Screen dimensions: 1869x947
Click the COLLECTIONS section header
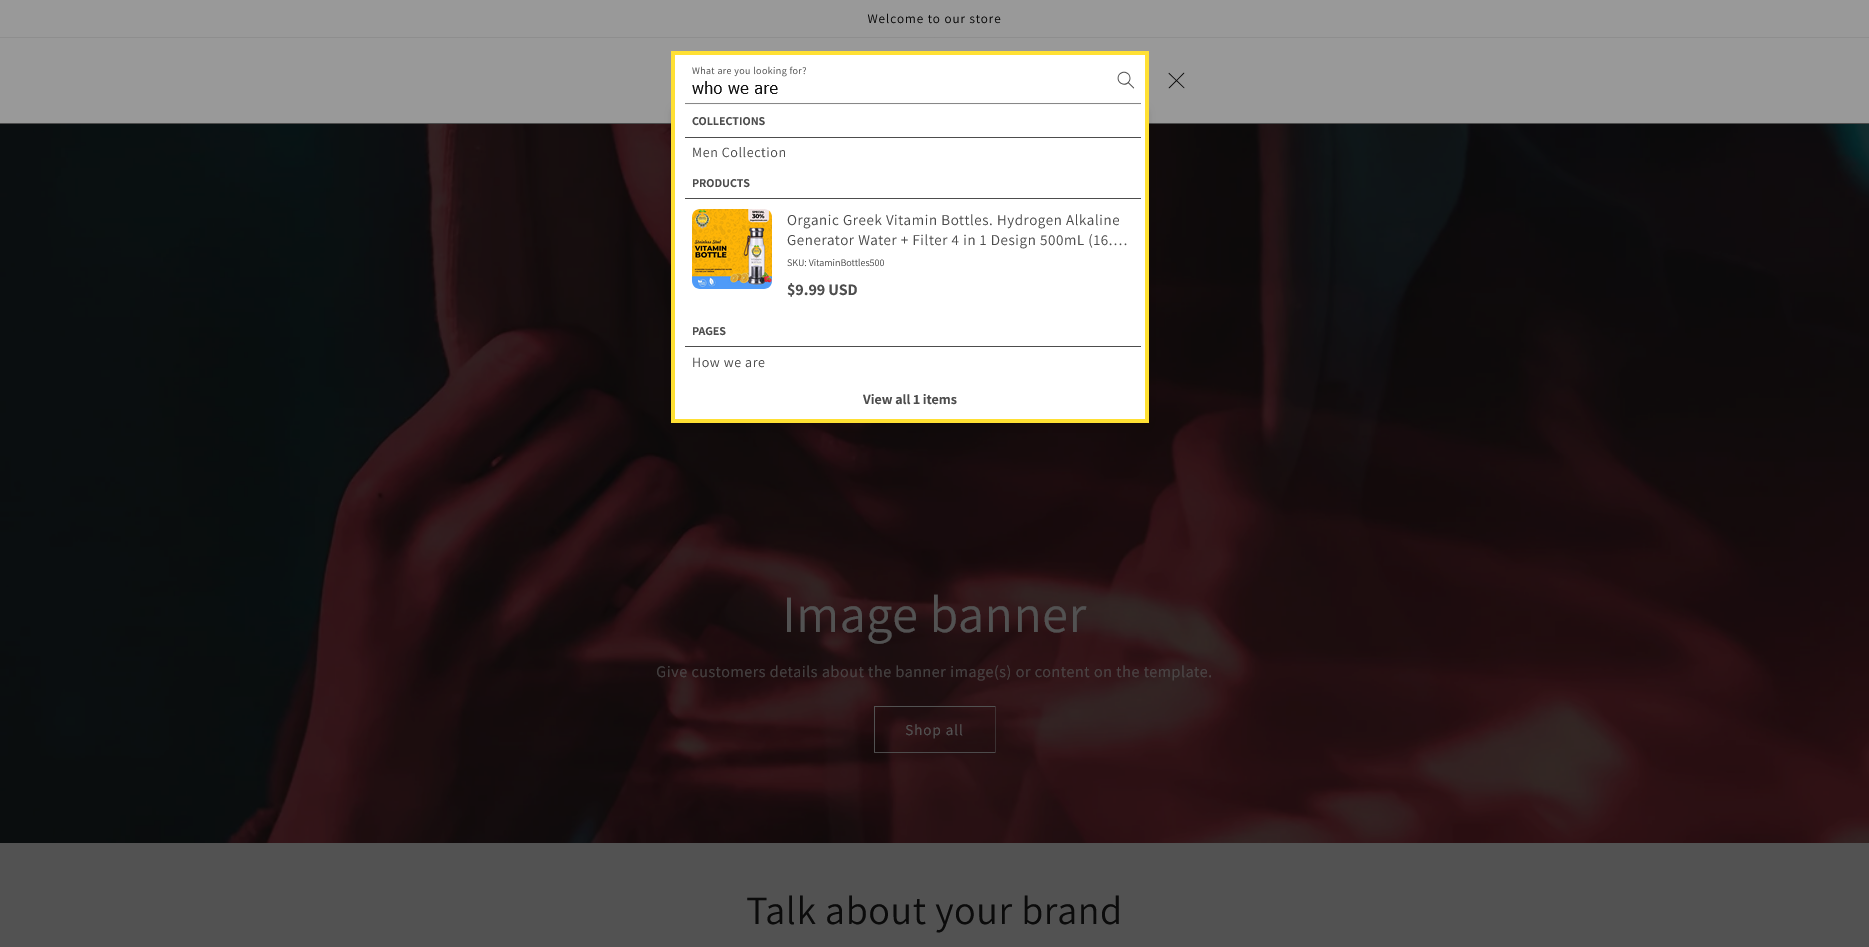728,121
